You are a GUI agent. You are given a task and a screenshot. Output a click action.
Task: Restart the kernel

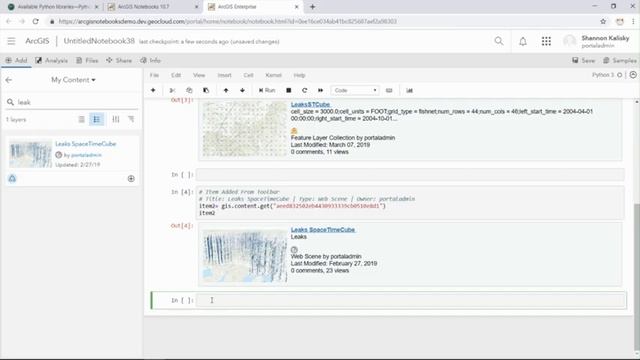pyautogui.click(x=304, y=90)
